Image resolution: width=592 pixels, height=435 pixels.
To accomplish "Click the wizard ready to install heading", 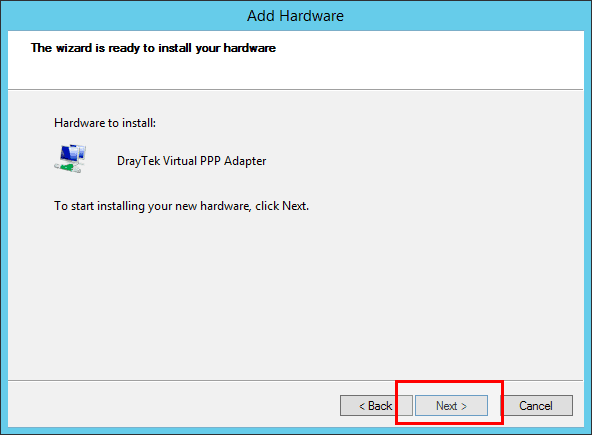I will (x=153, y=48).
